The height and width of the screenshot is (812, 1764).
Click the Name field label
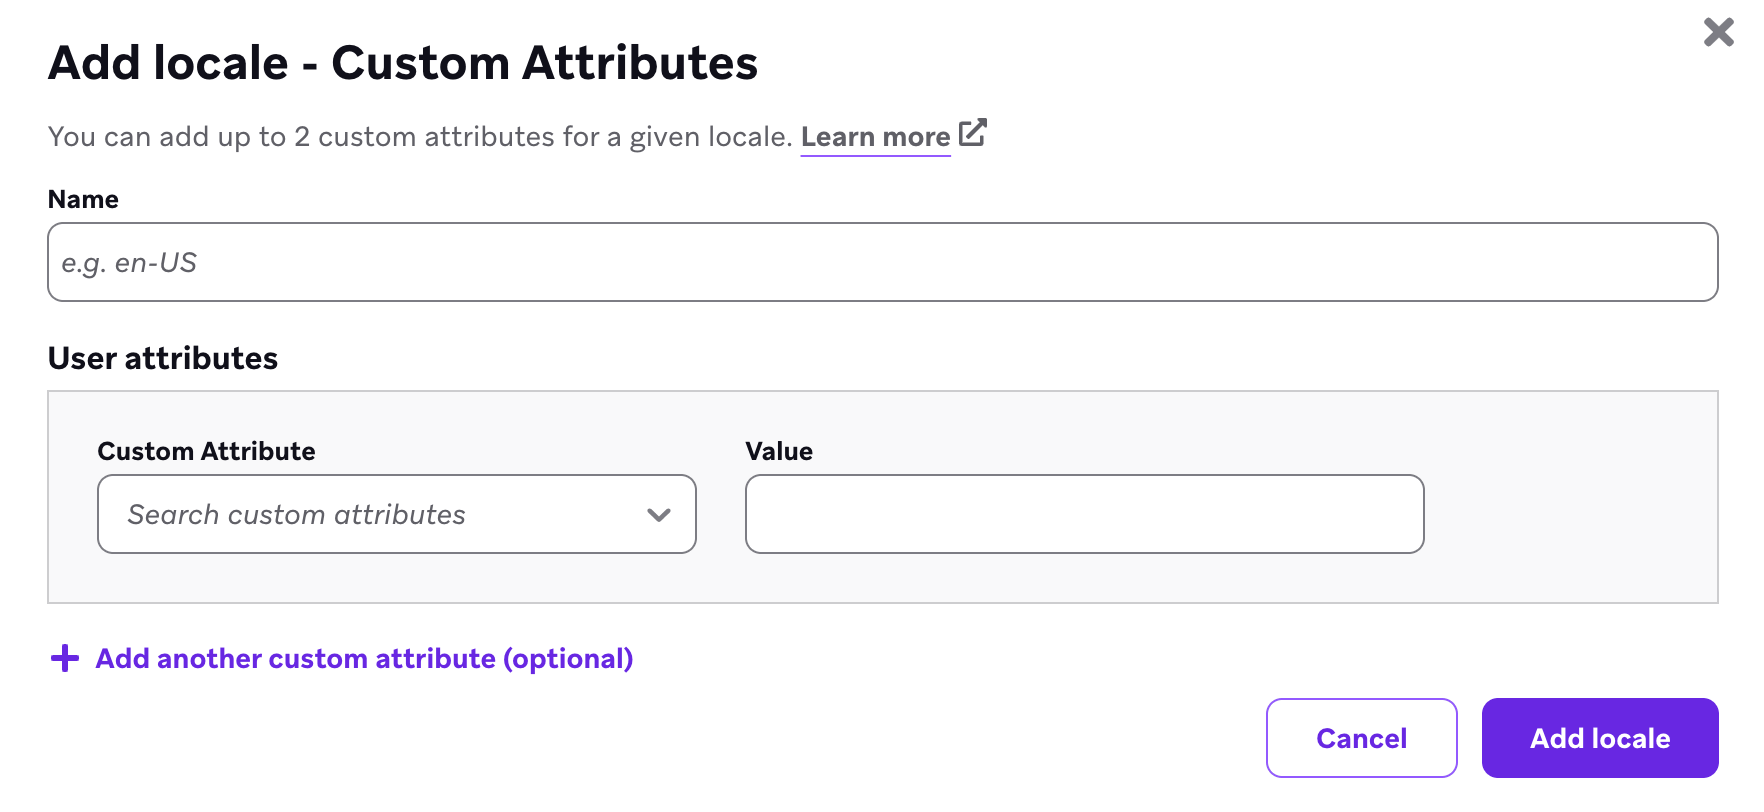click(x=83, y=199)
